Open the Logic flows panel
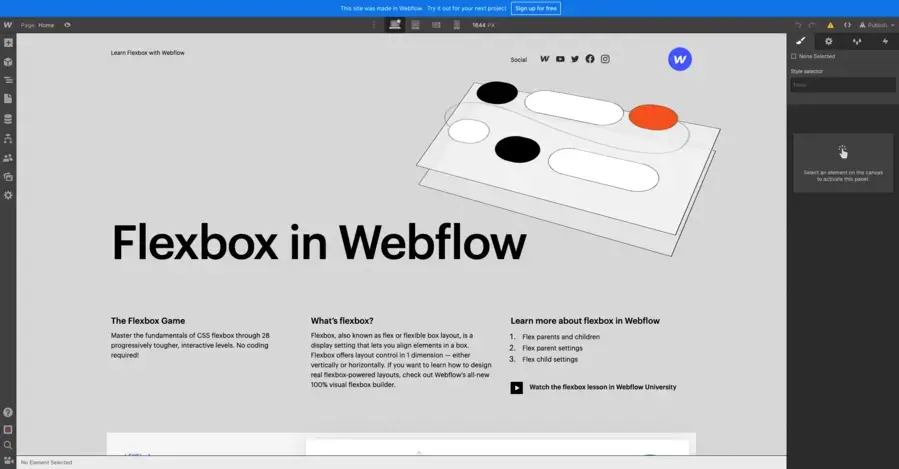The width and height of the screenshot is (899, 469). [x=8, y=139]
